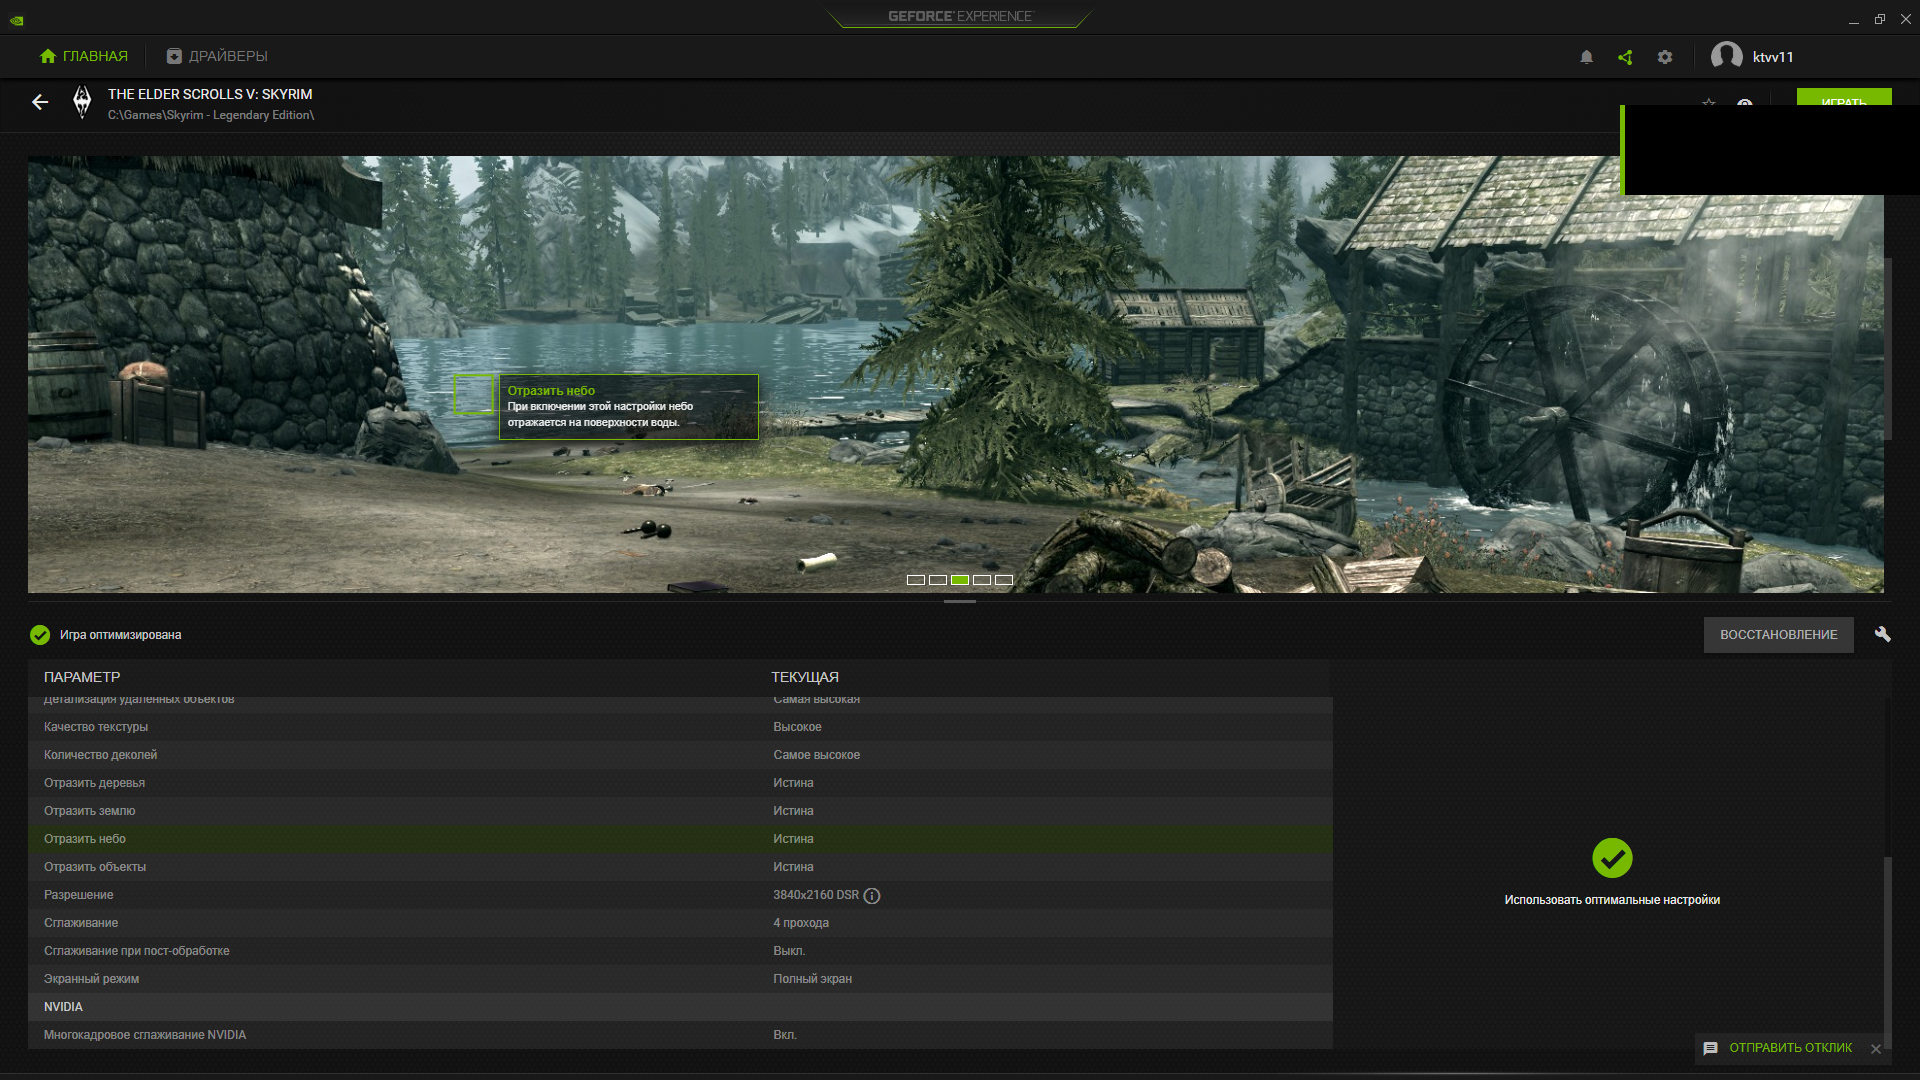Screen dimensions: 1920x1080
Task: Click ОТПРАВИТЬ ОТКЛИК feedback link
Action: click(x=1790, y=1048)
